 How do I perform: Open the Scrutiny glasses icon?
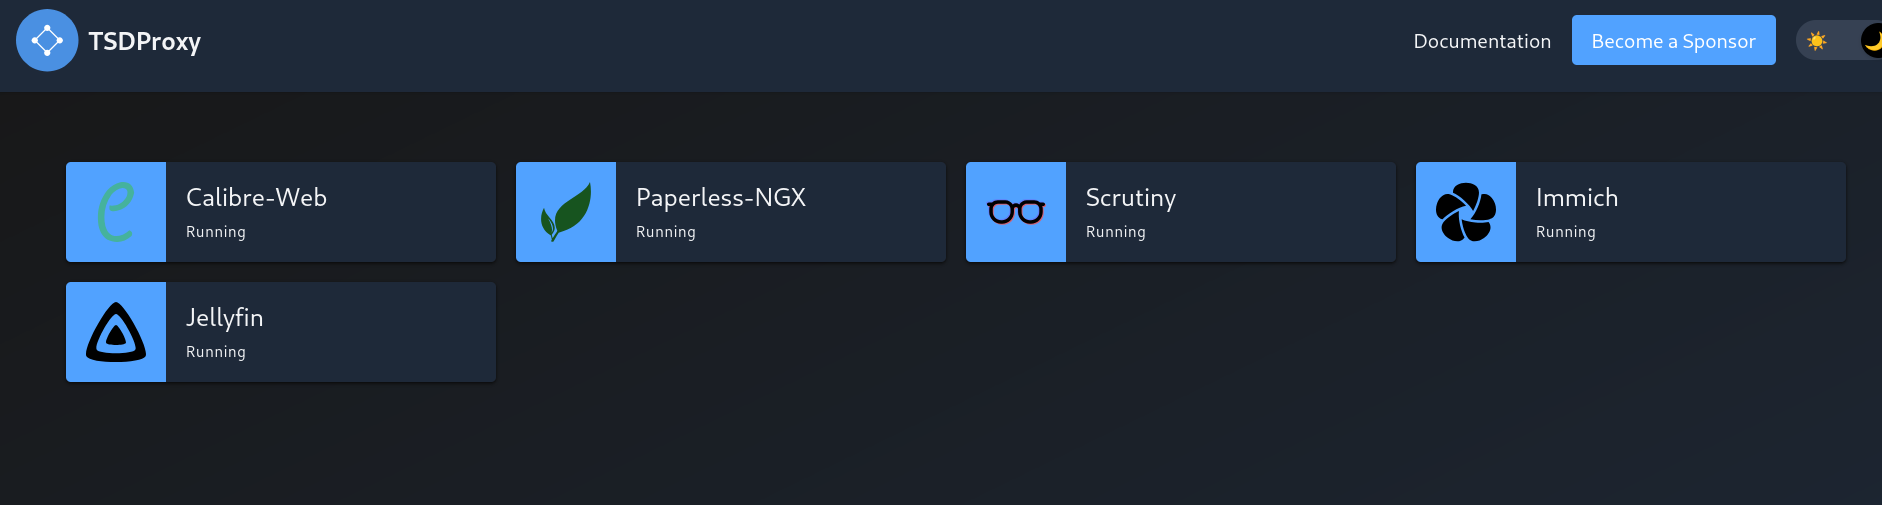tap(1016, 212)
